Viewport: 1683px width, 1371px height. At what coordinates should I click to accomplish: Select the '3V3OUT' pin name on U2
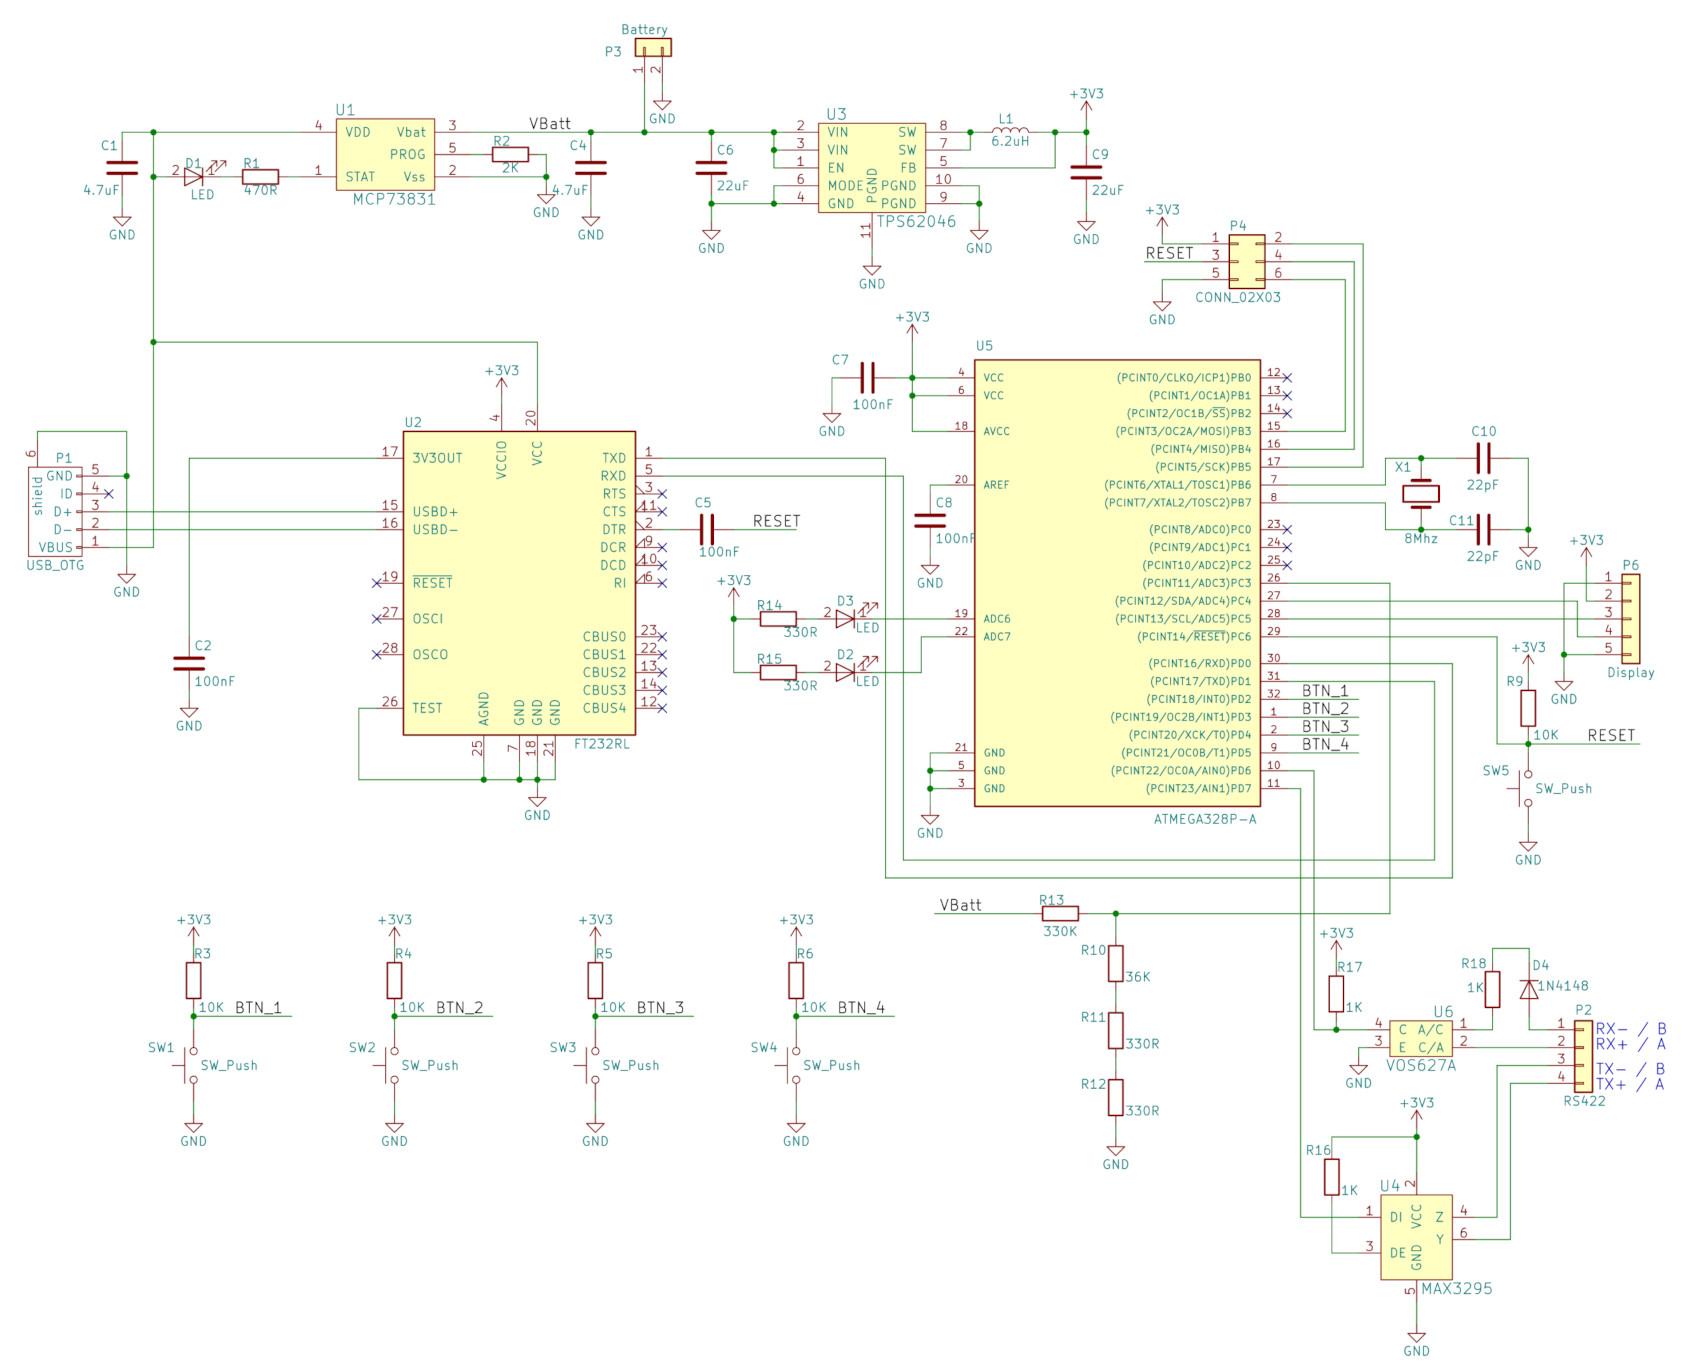click(437, 458)
